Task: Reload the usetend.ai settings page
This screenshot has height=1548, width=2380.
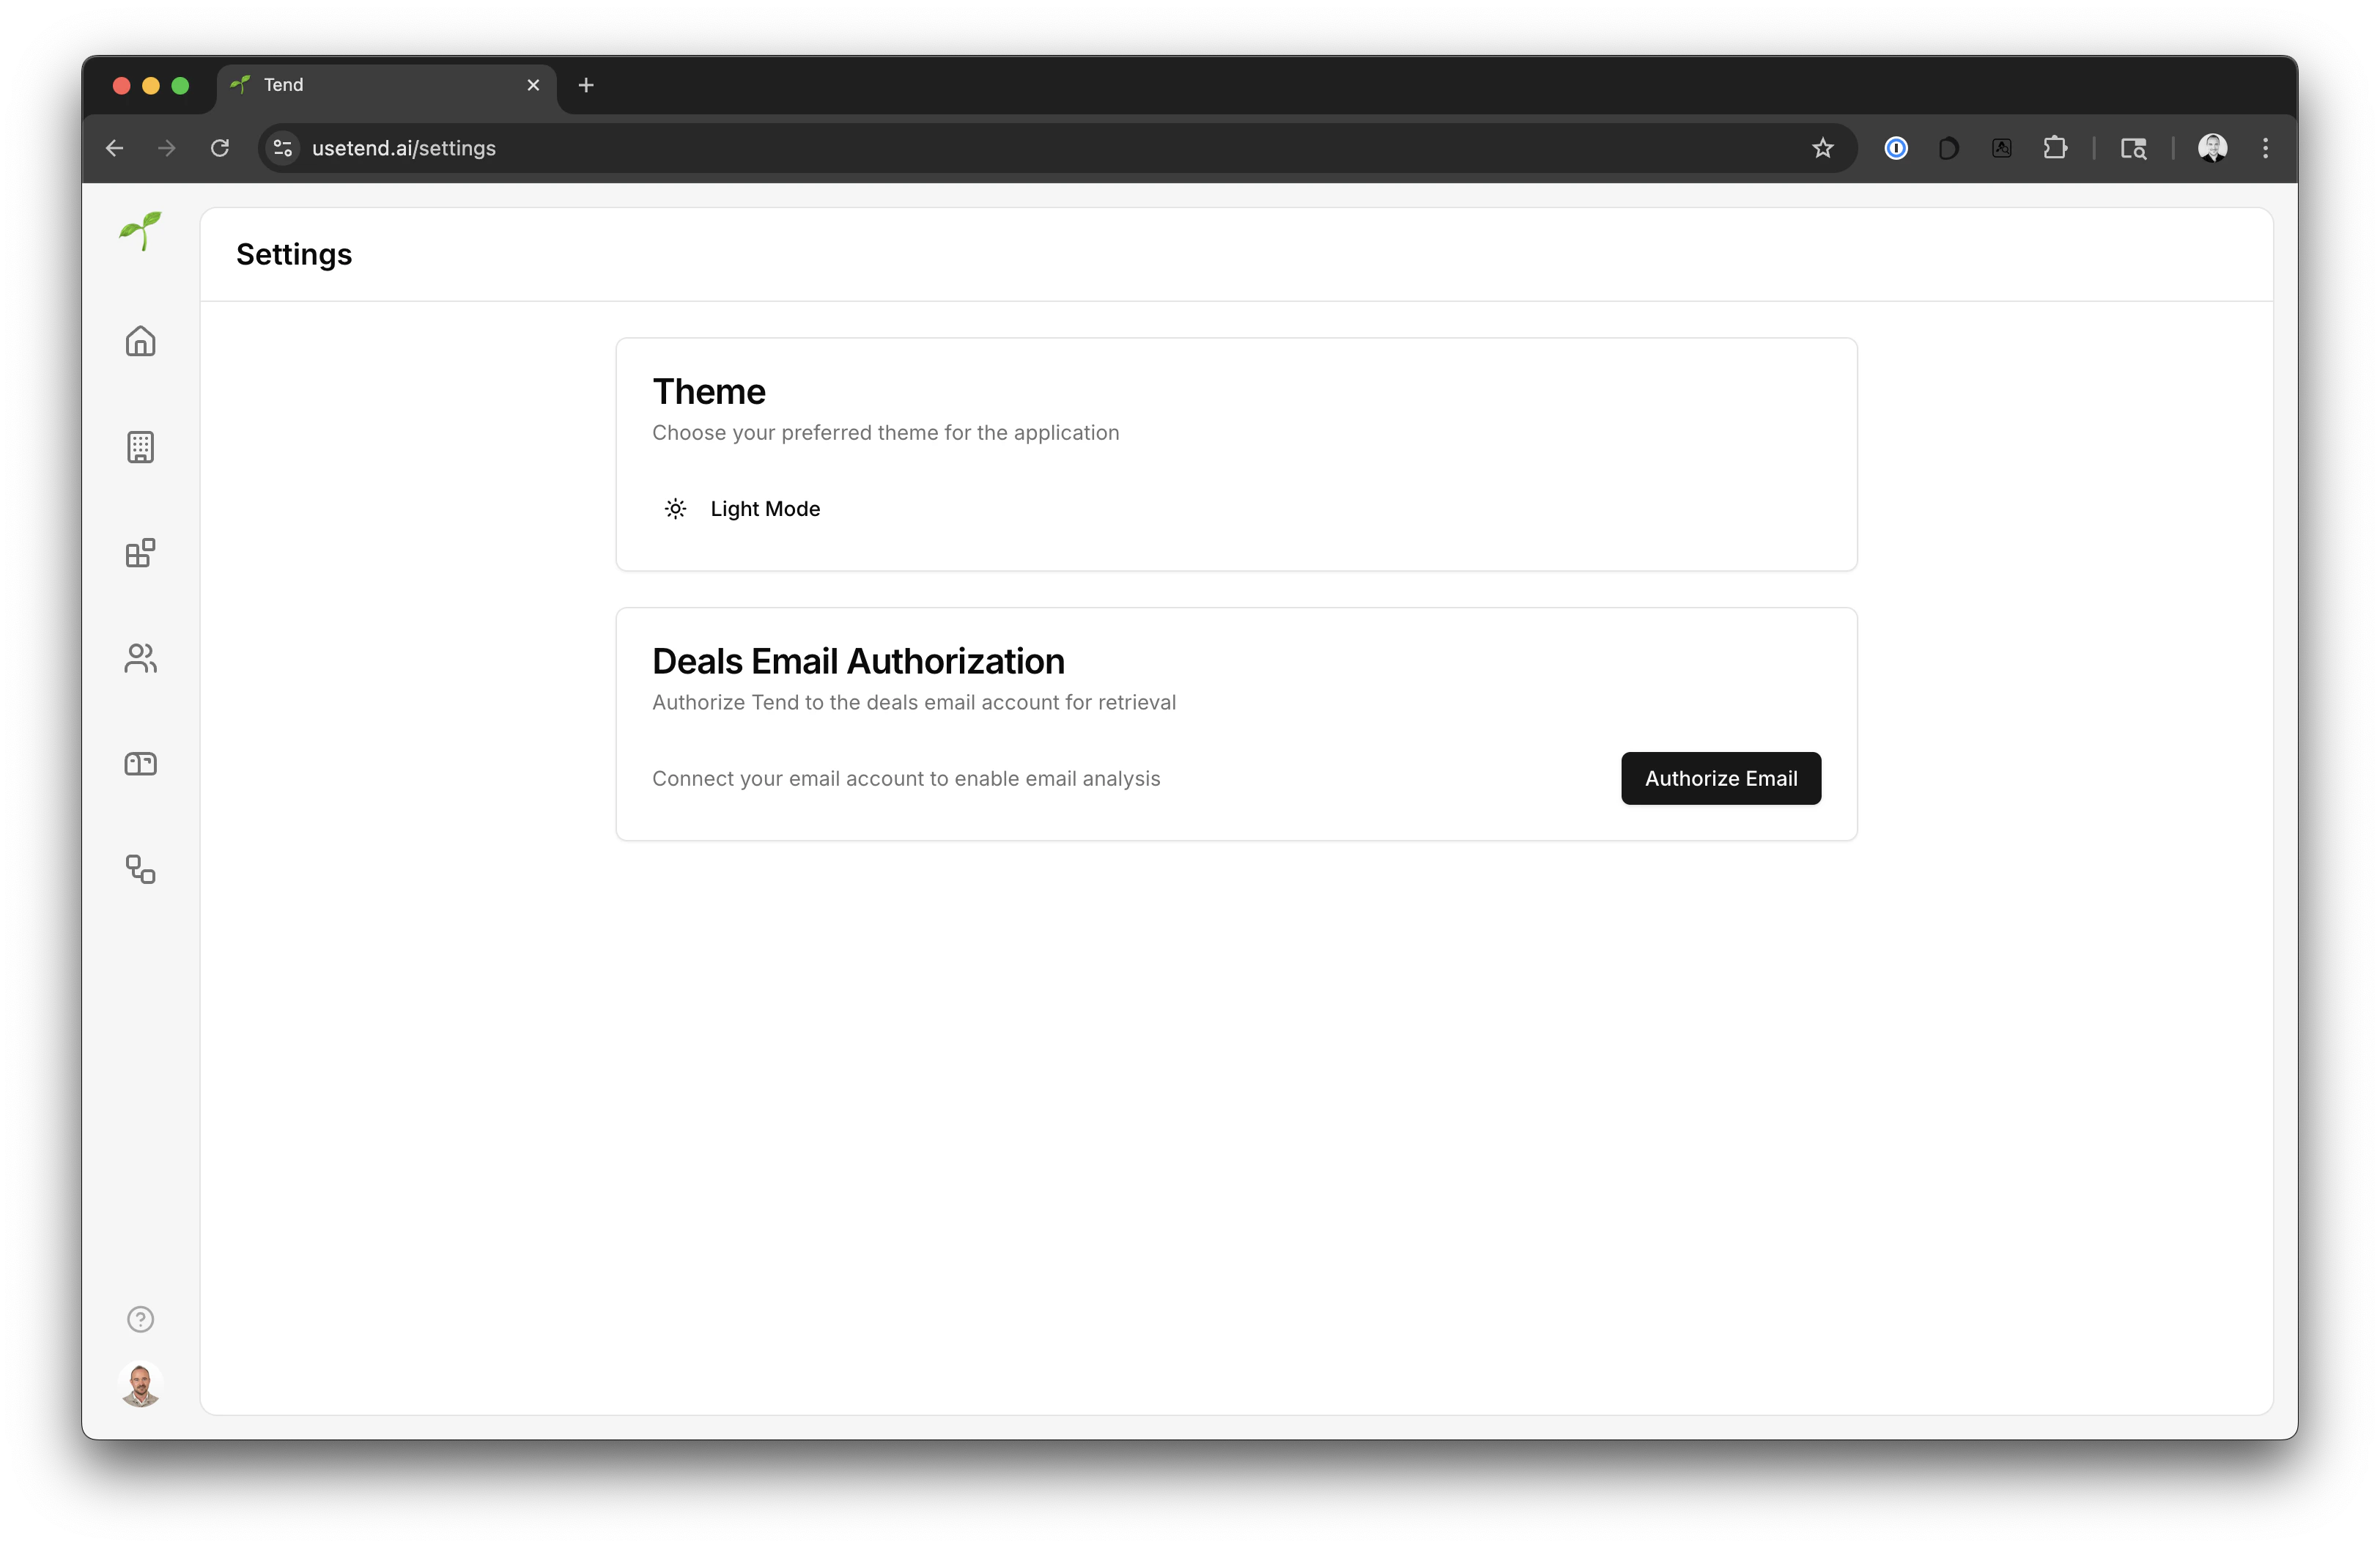Action: point(220,148)
